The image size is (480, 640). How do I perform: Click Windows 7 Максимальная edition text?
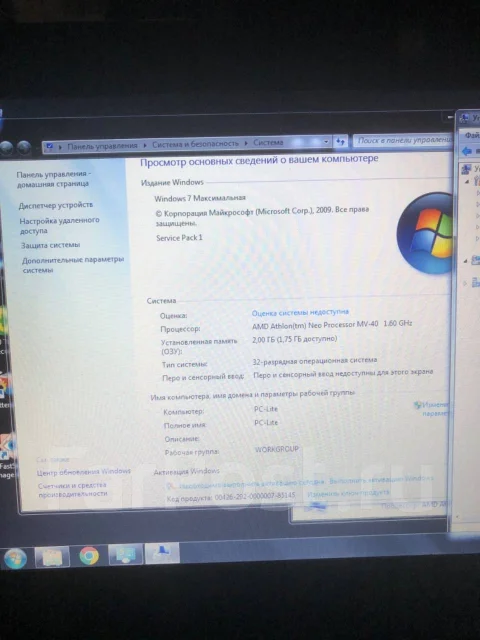tap(200, 198)
